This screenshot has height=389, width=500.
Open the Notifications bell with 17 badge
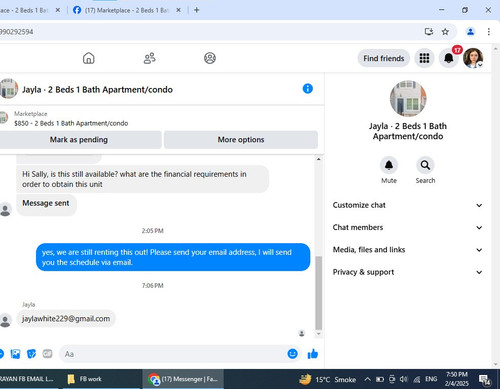[x=449, y=58]
